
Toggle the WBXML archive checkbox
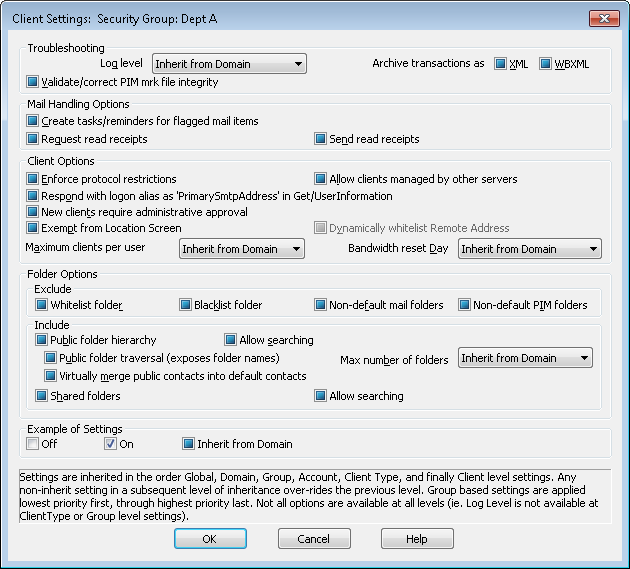(x=545, y=64)
